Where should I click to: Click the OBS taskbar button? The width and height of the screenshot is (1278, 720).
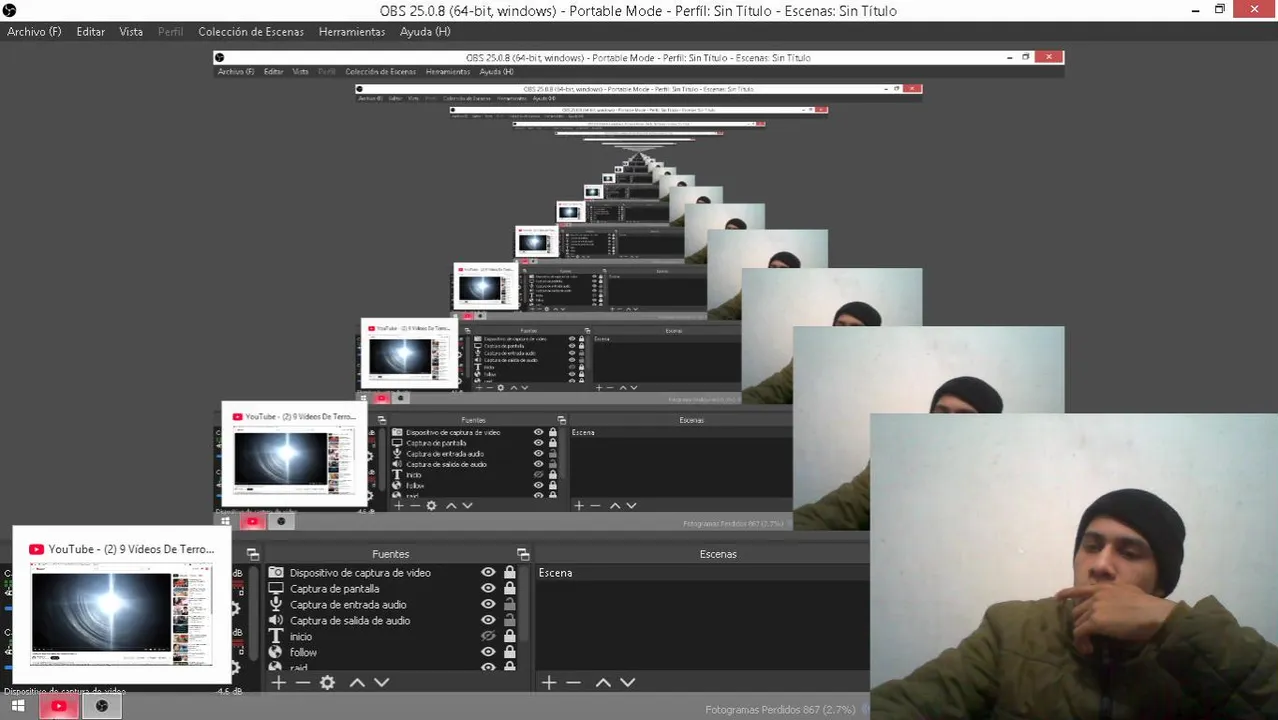101,706
